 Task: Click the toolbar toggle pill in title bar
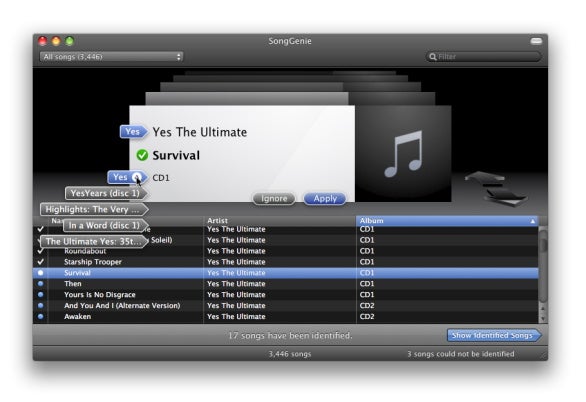tap(536, 41)
